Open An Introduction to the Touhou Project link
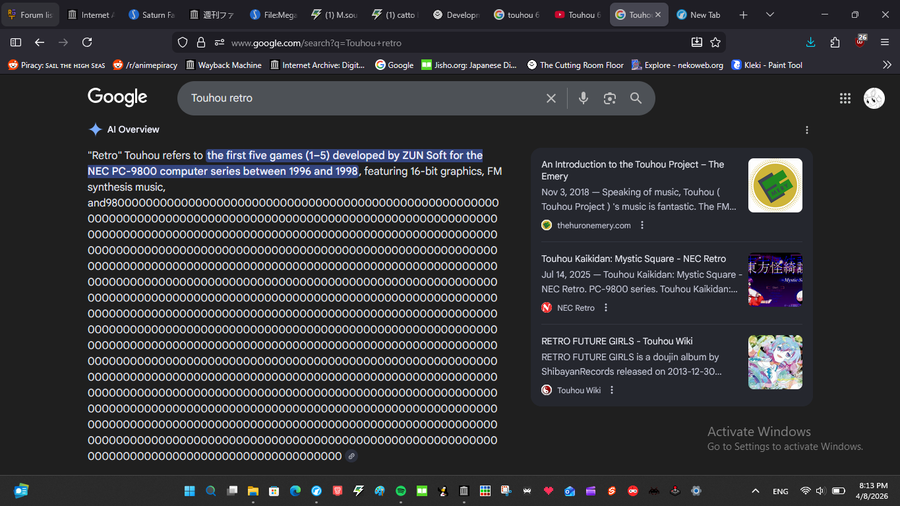 click(633, 170)
